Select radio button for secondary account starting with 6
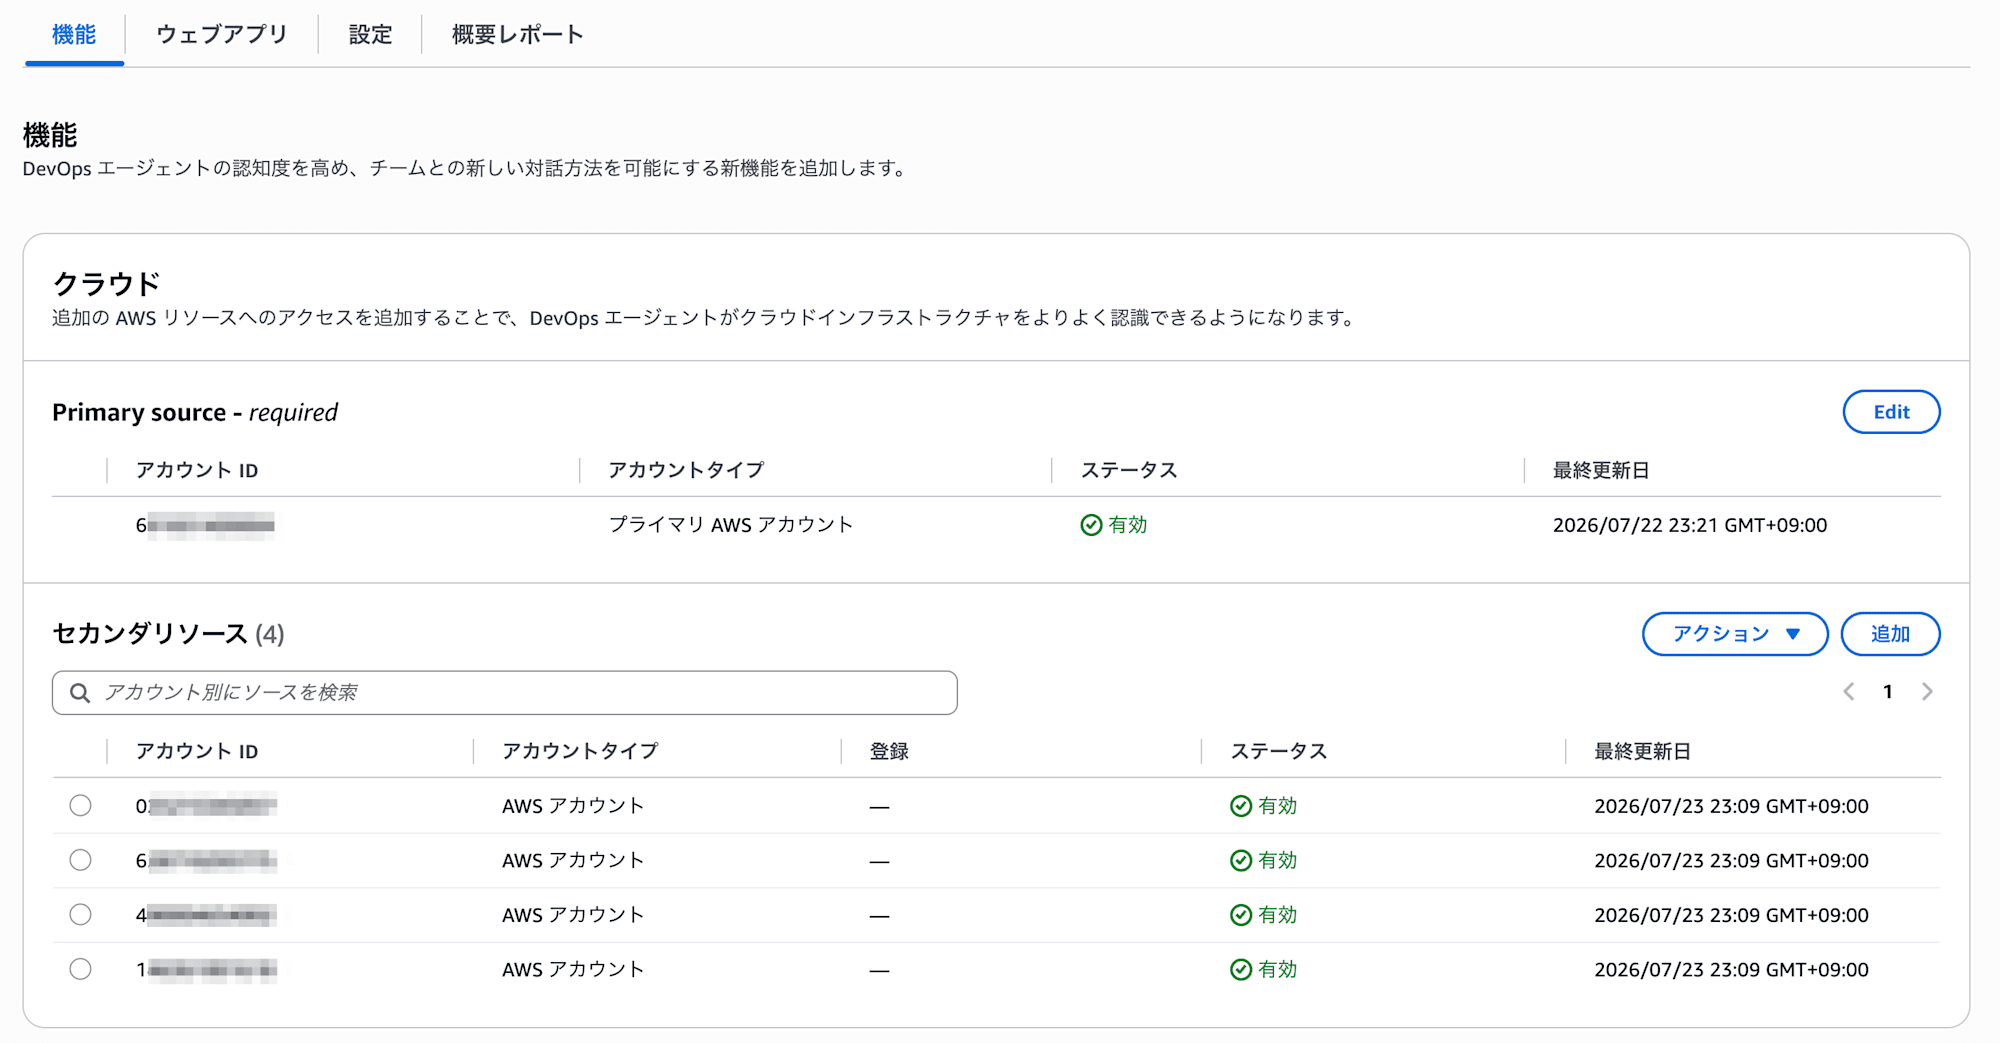 [81, 860]
